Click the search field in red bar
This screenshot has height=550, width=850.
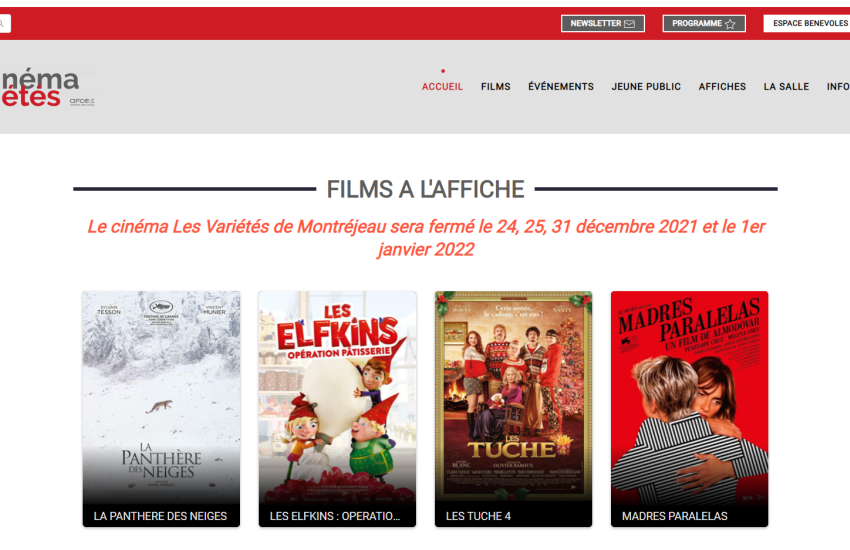tap(5, 23)
